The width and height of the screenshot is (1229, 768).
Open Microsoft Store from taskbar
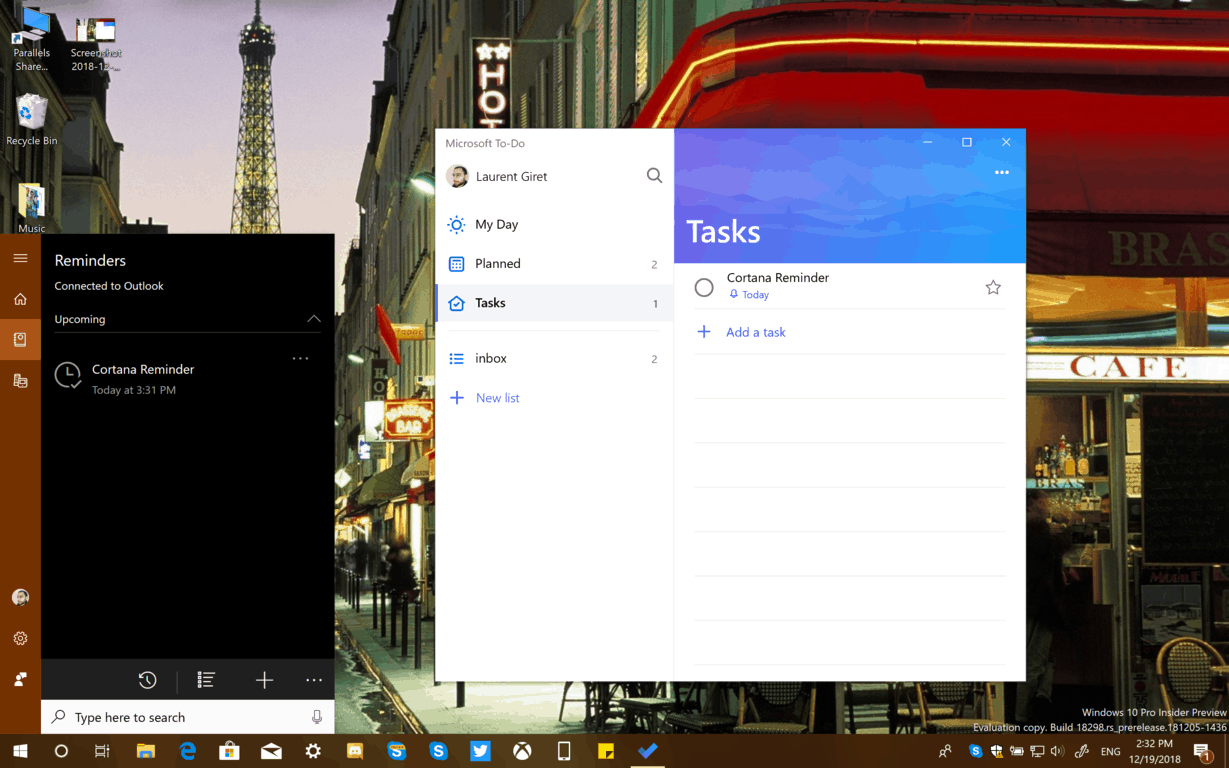[229, 751]
